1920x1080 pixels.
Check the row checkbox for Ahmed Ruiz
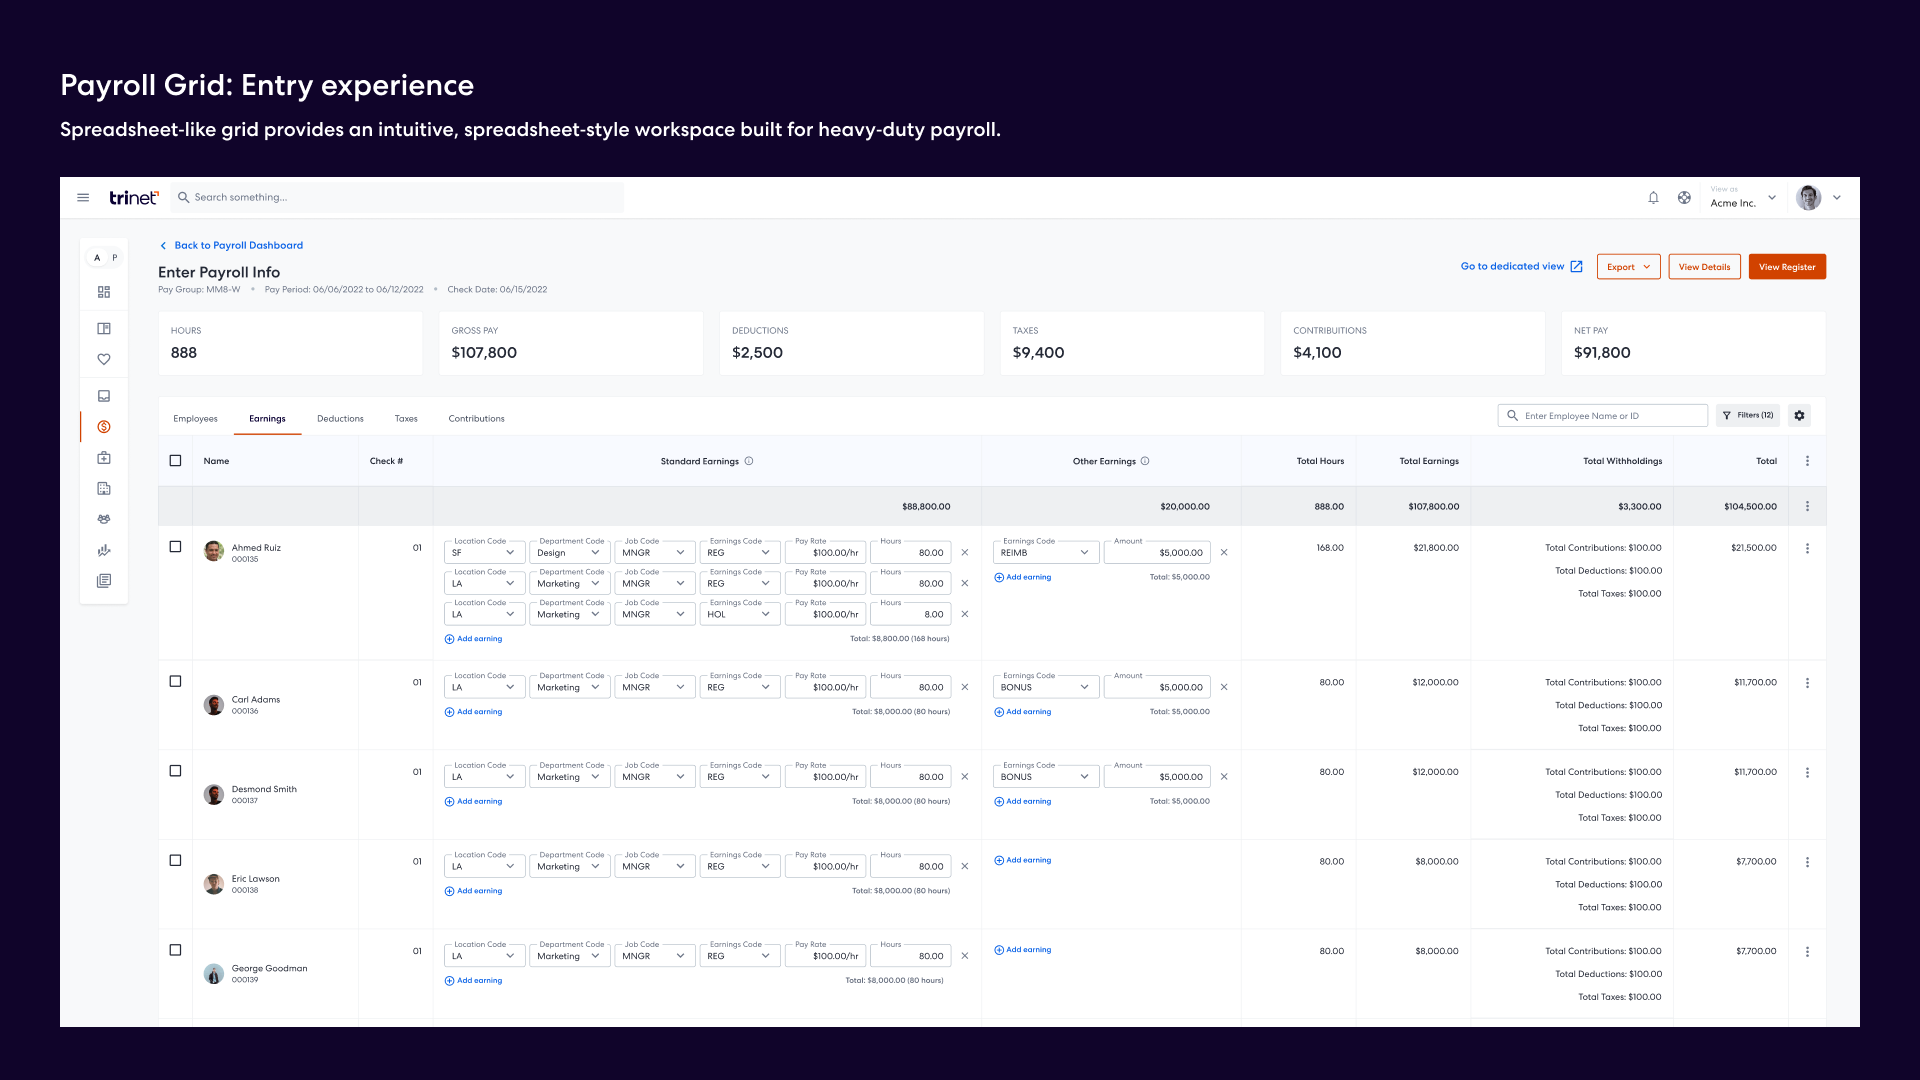pos(176,546)
